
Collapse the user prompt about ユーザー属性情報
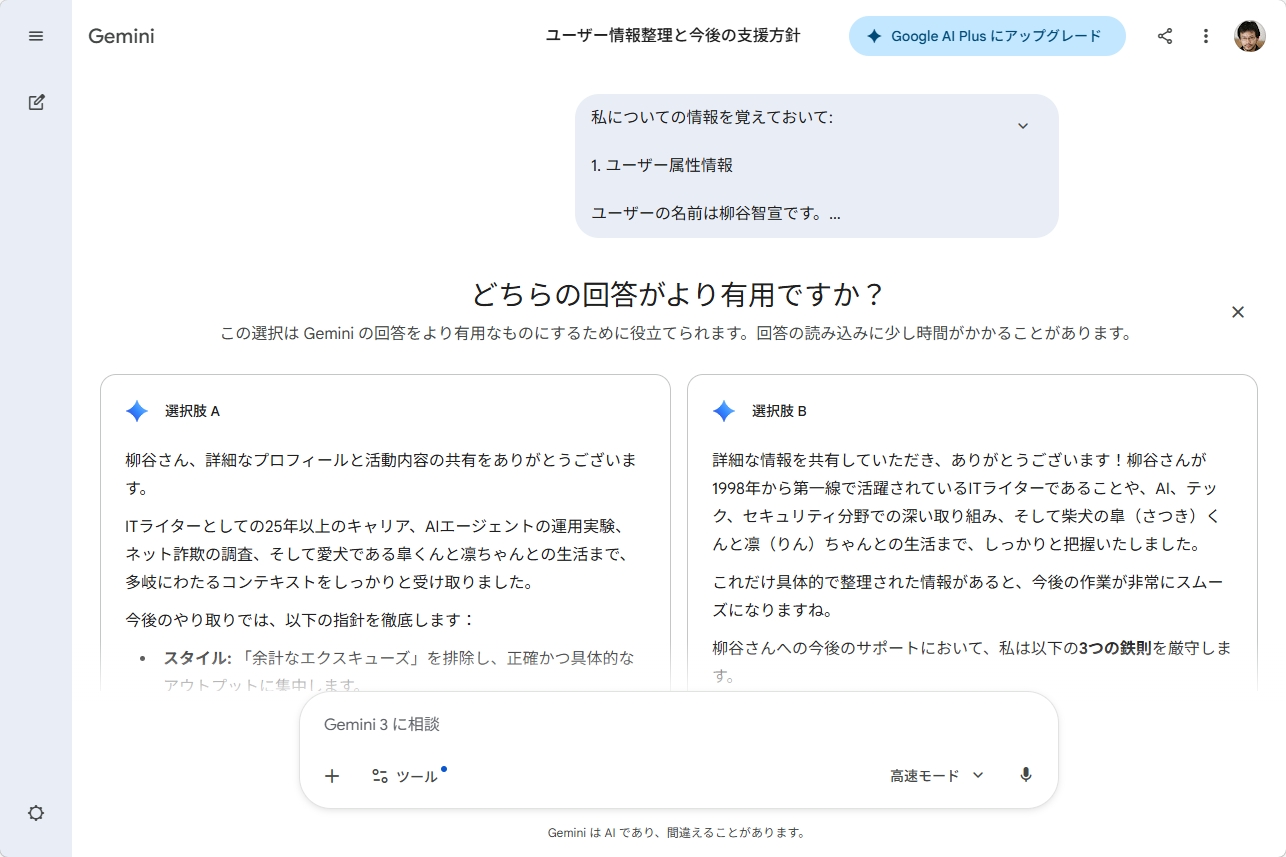[x=1023, y=125]
